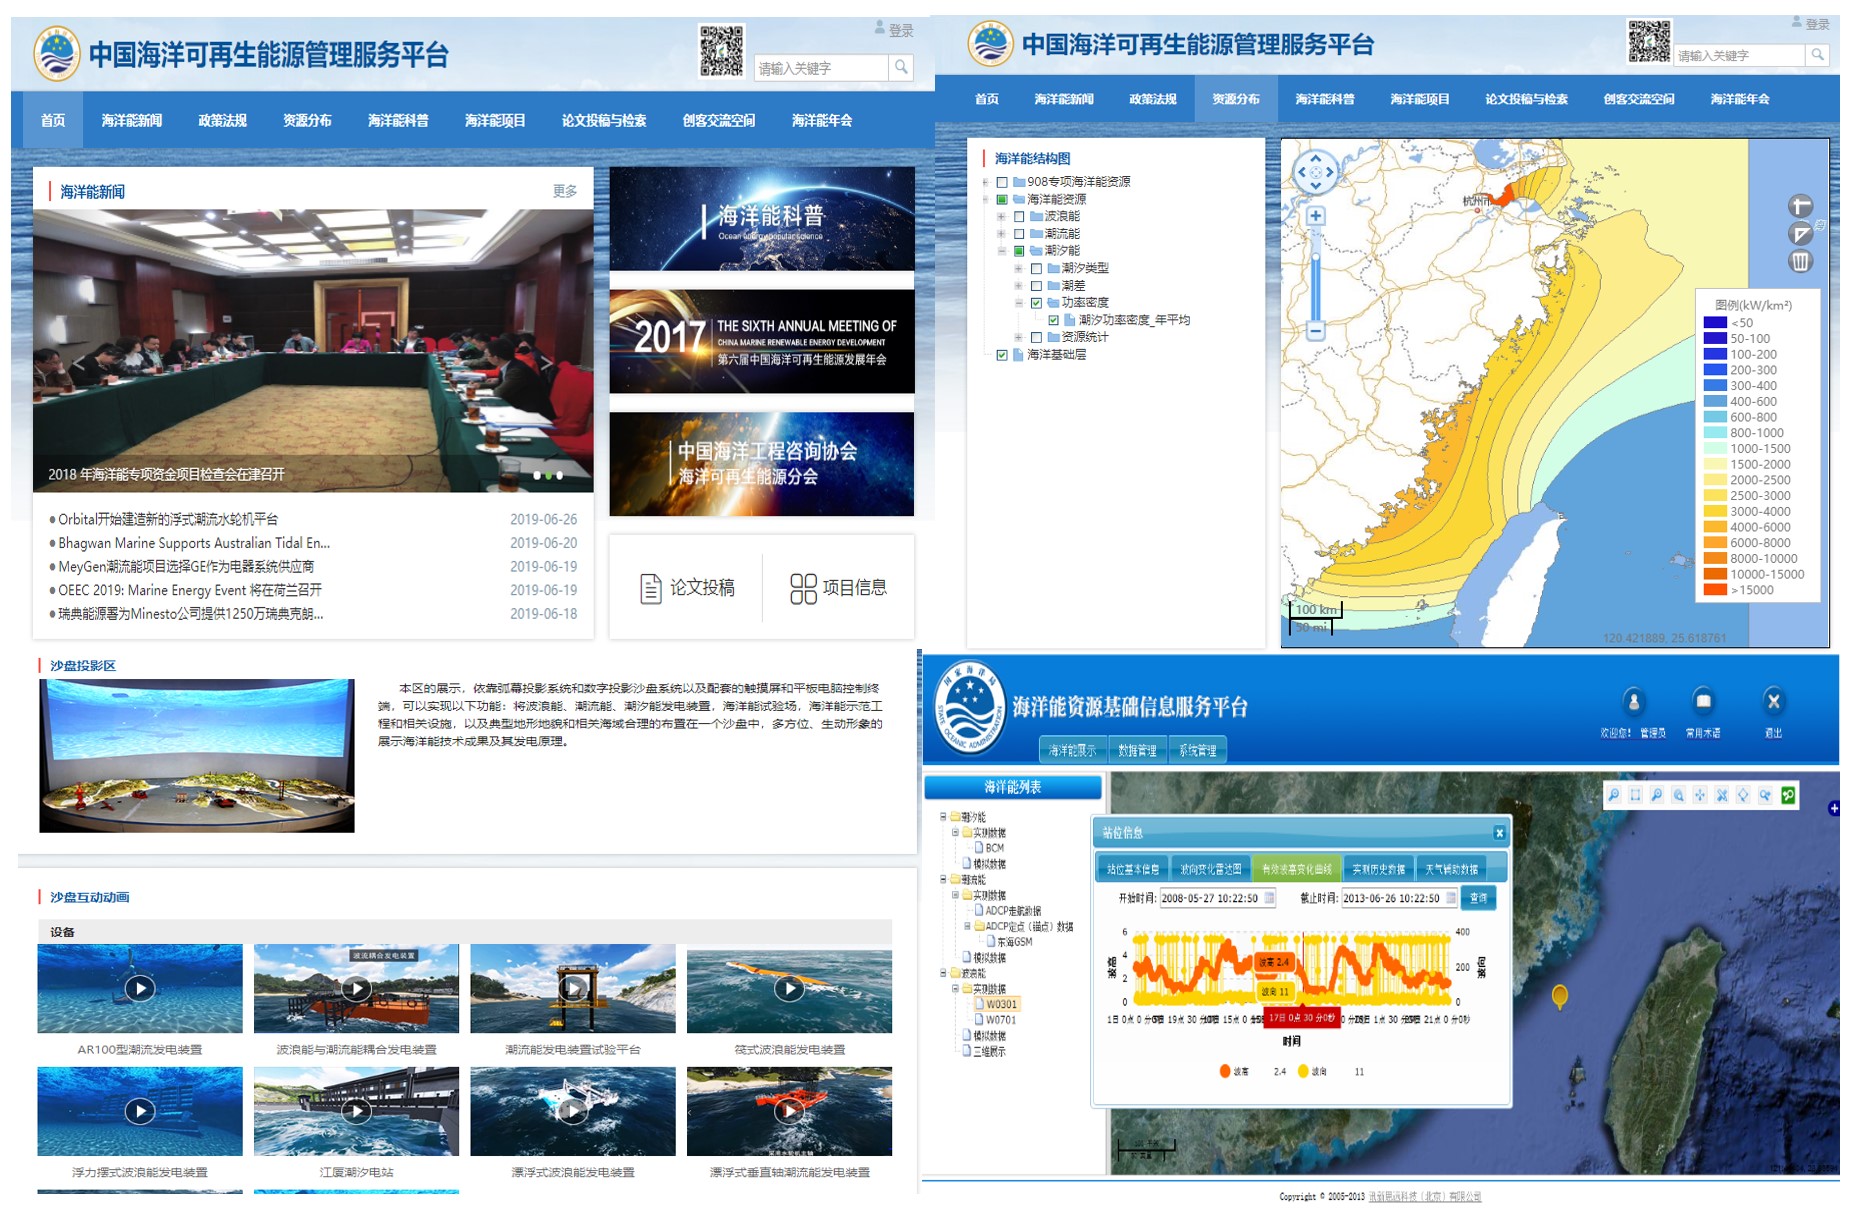Screen dimensions: 1854x1214
Task: Click the trash icon on tidal map
Action: [1800, 262]
